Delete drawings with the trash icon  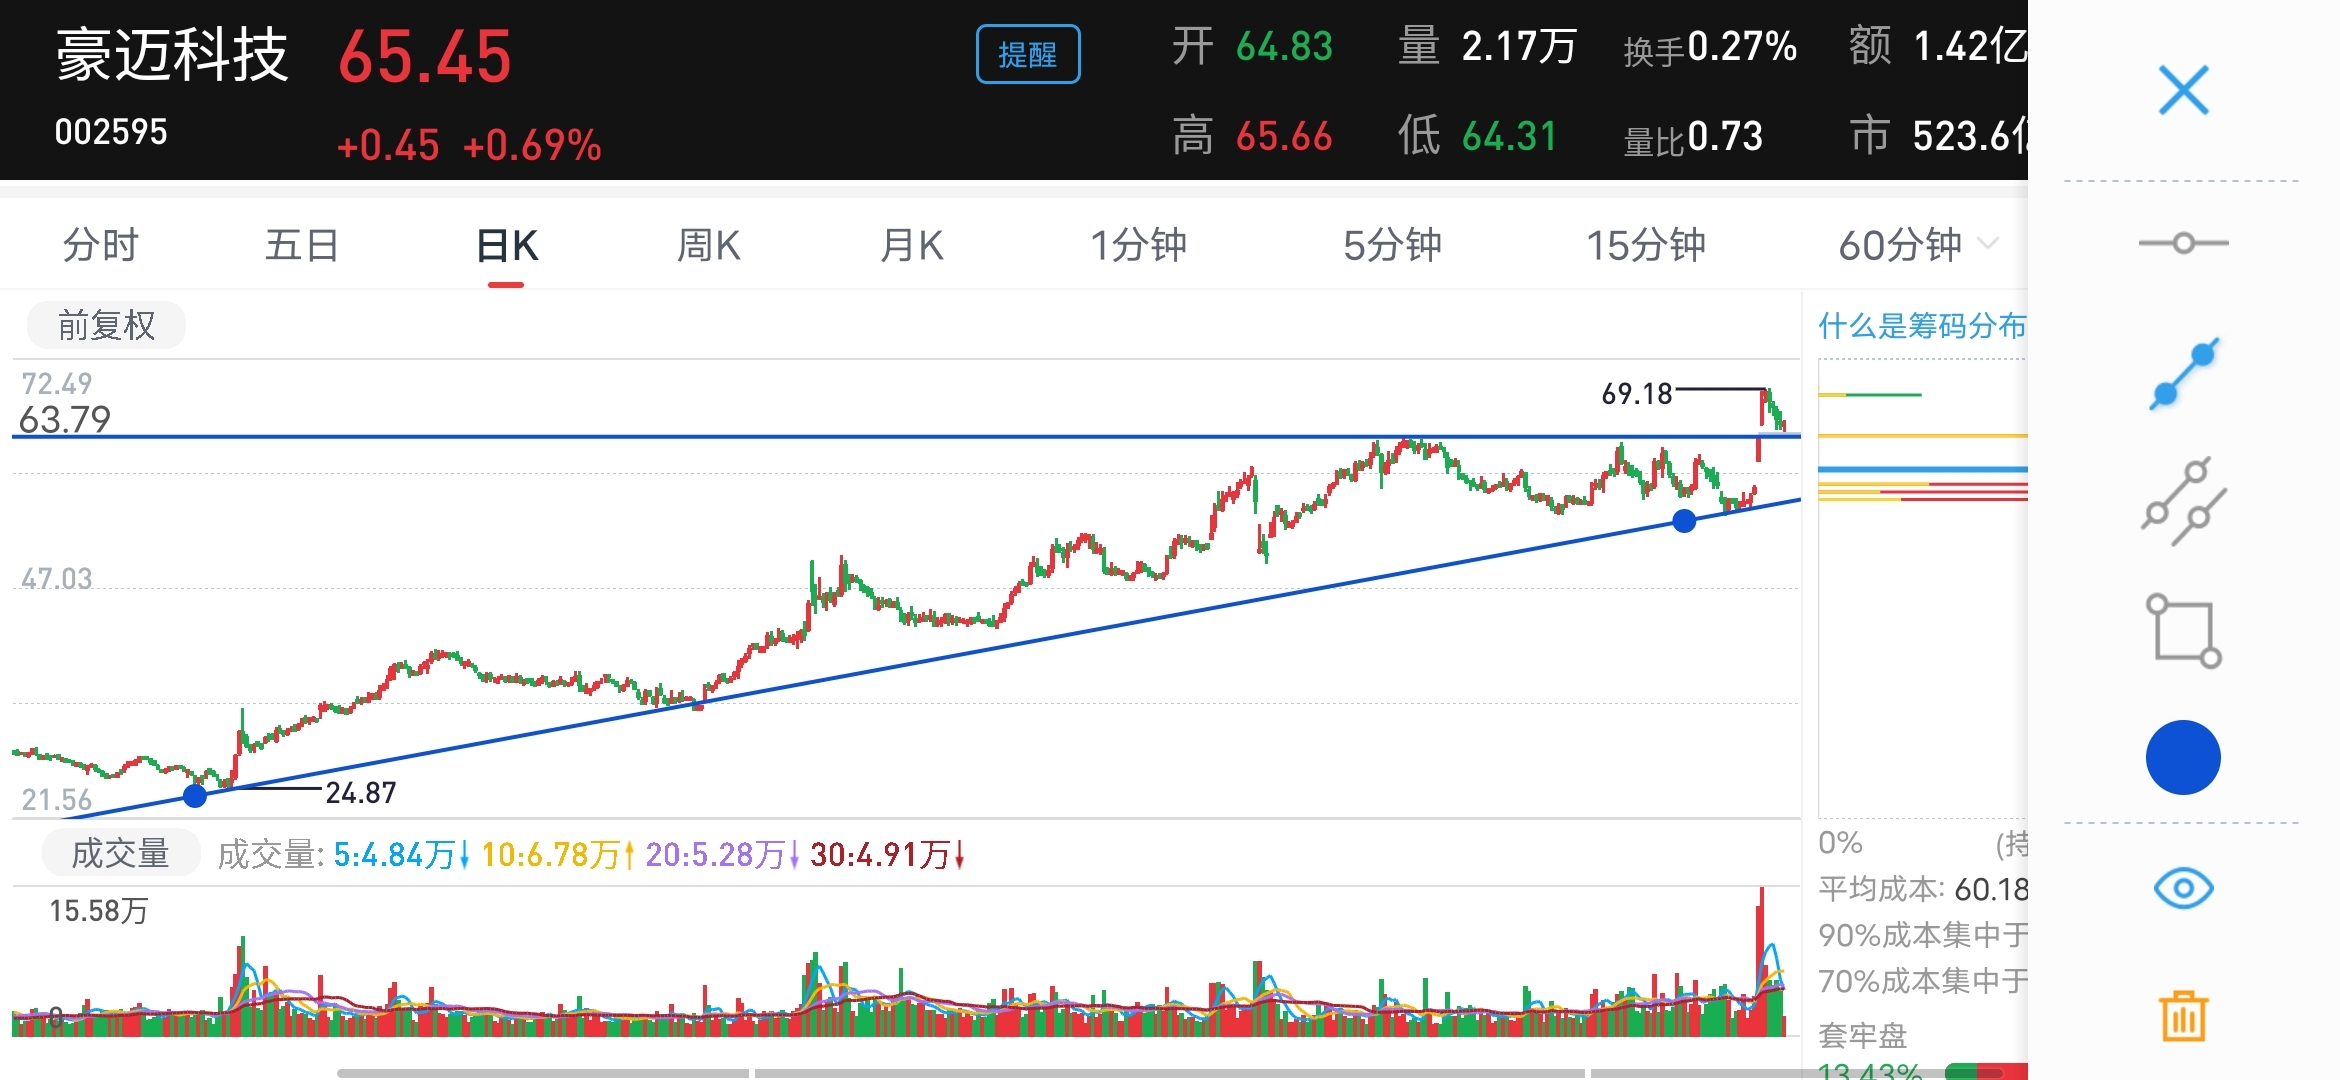pyautogui.click(x=2183, y=1017)
